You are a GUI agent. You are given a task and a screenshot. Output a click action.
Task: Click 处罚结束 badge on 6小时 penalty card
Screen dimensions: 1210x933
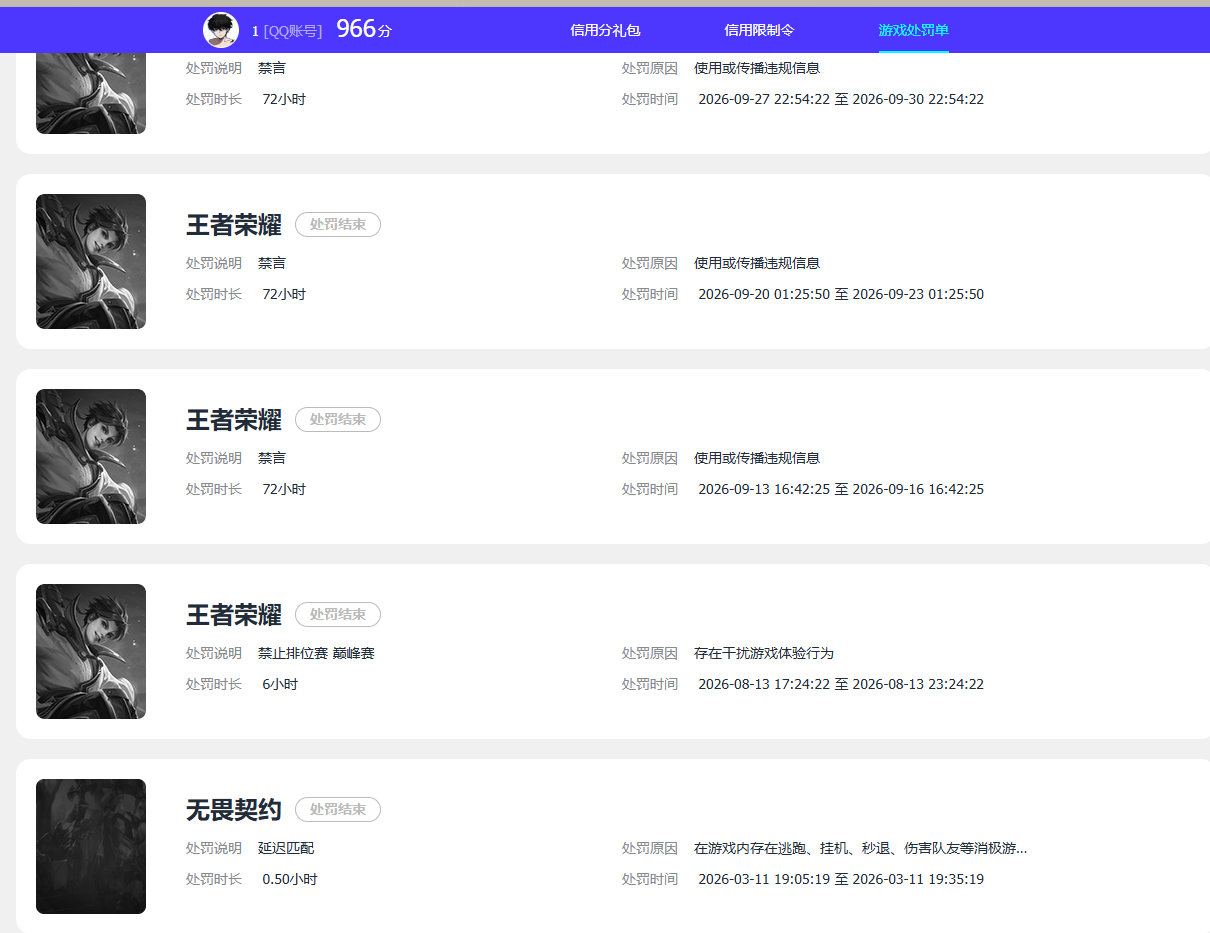[338, 615]
